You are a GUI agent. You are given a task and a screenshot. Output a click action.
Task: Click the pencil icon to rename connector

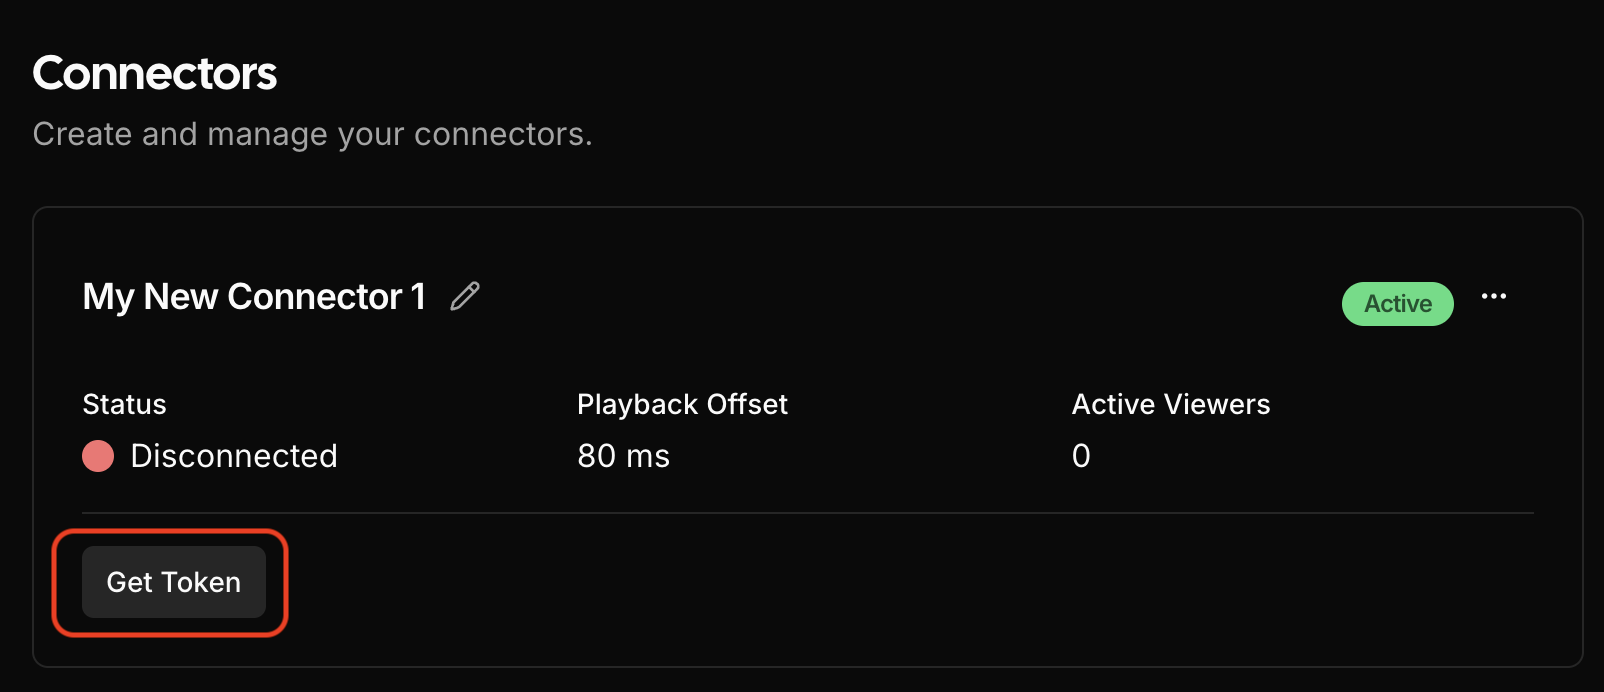465,296
